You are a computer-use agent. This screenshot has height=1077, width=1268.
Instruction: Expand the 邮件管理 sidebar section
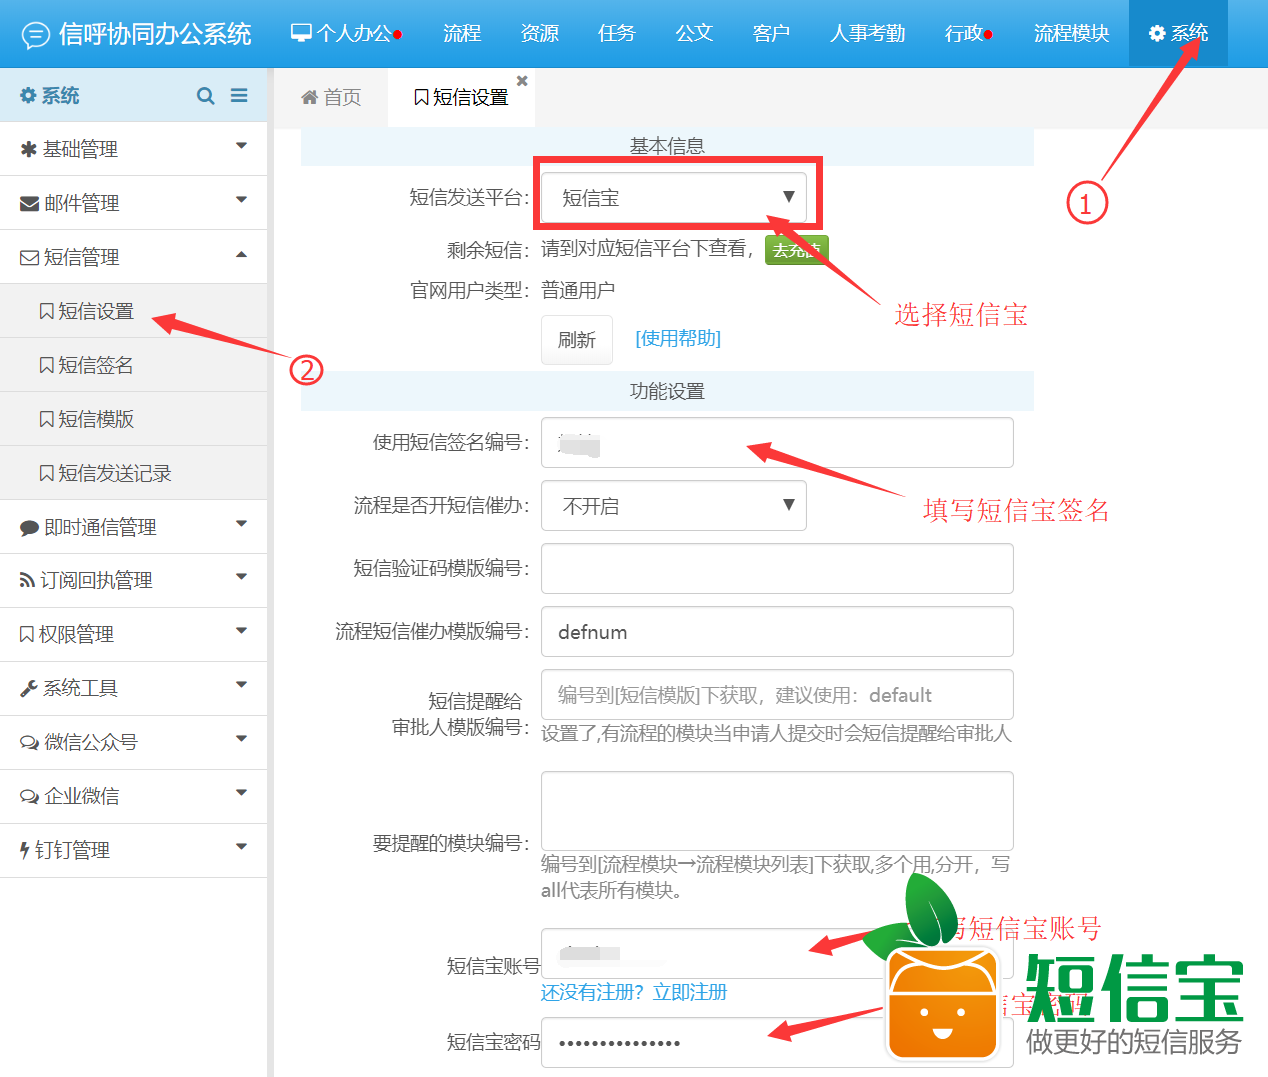pyautogui.click(x=133, y=203)
